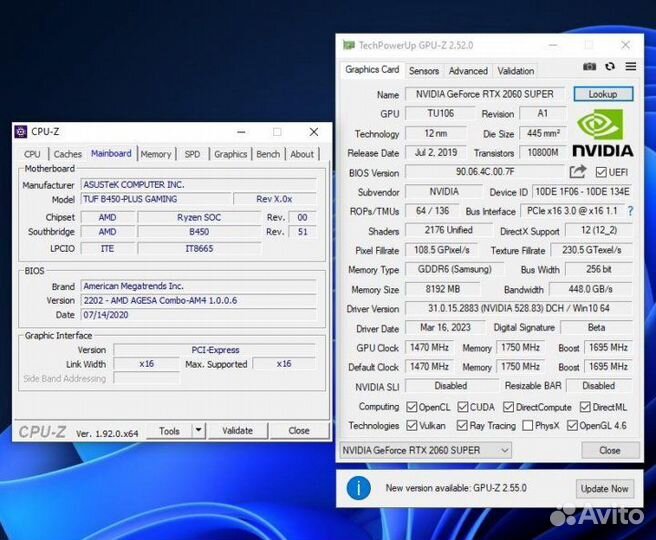Click the Link Width x16 value
Image resolution: width=656 pixels, height=540 pixels.
[x=146, y=364]
